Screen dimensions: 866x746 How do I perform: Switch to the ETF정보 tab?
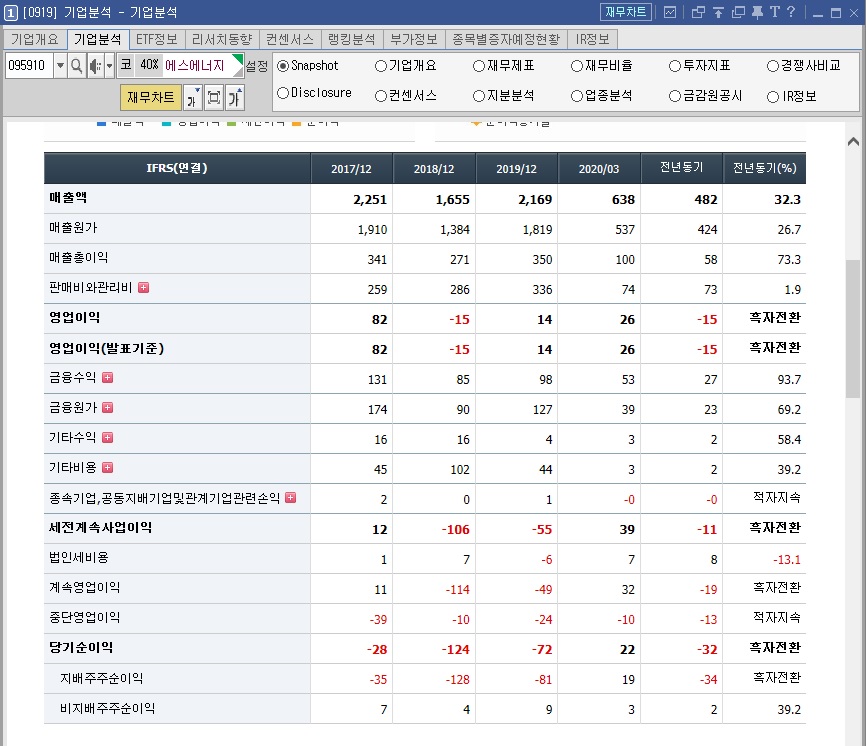coord(157,39)
